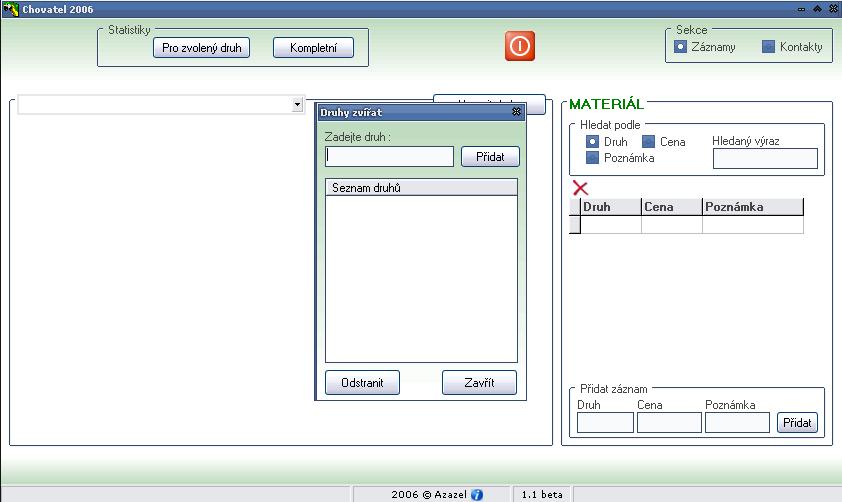Select the Kontakty section radio button

(x=768, y=47)
